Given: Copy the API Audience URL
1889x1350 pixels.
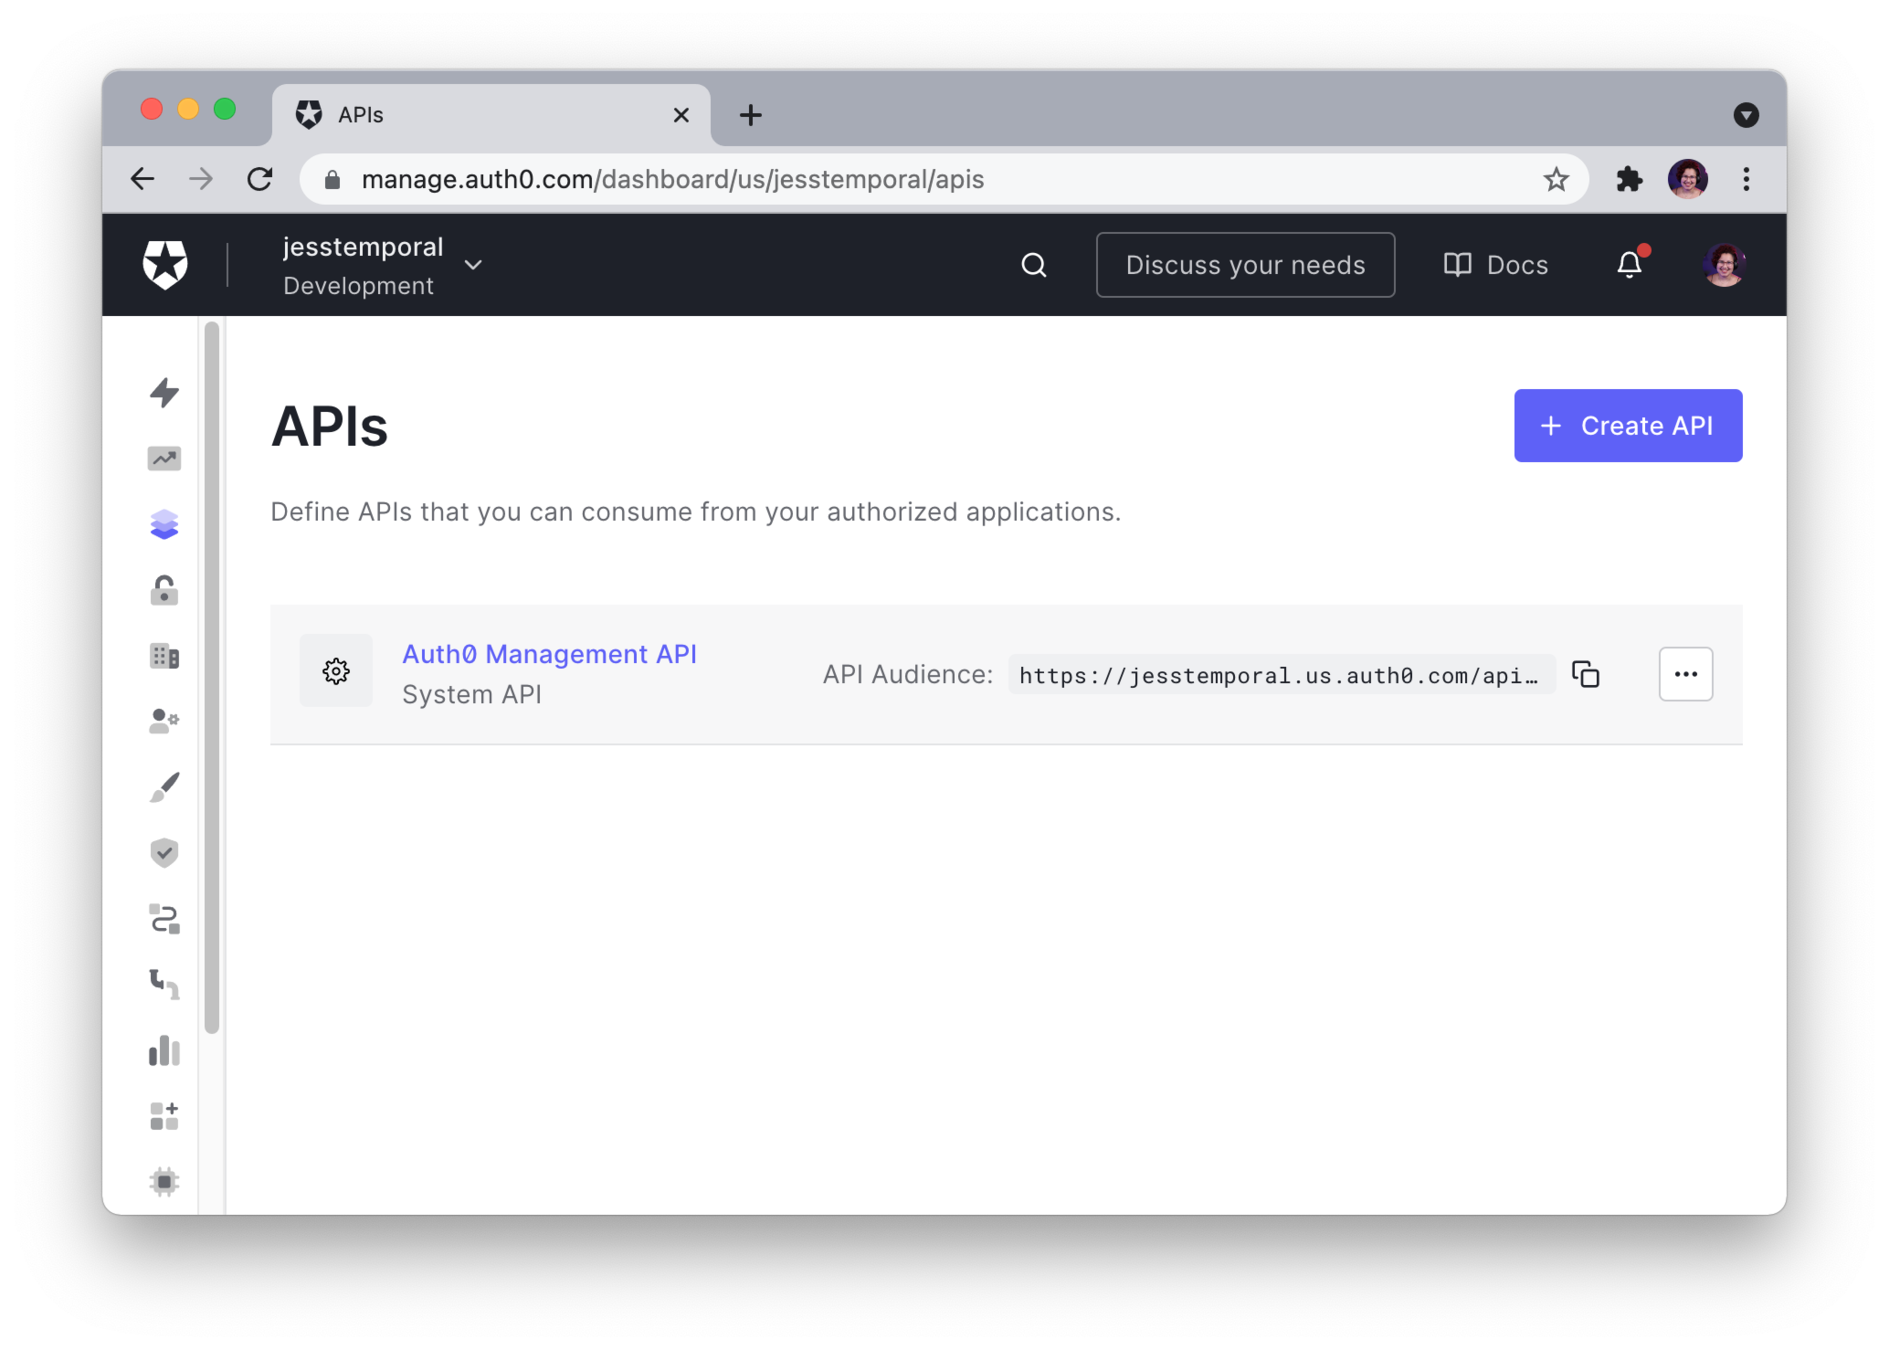Looking at the screenshot, I should coord(1585,675).
